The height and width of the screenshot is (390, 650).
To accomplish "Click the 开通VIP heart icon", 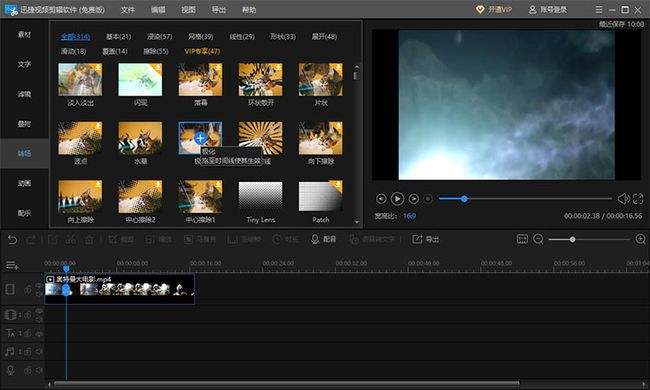I will (x=480, y=9).
